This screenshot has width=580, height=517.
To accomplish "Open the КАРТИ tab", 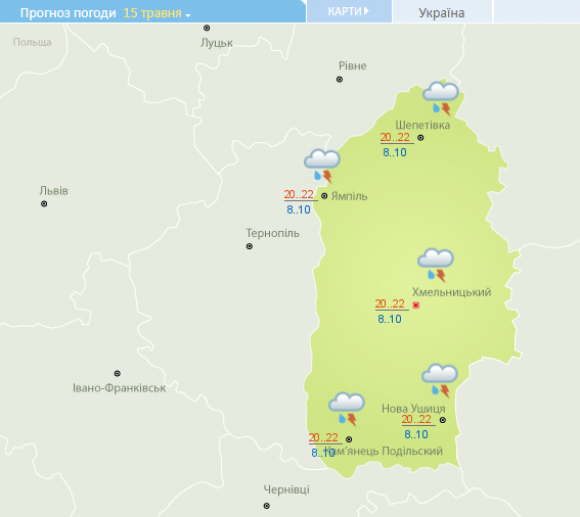I will tap(349, 11).
